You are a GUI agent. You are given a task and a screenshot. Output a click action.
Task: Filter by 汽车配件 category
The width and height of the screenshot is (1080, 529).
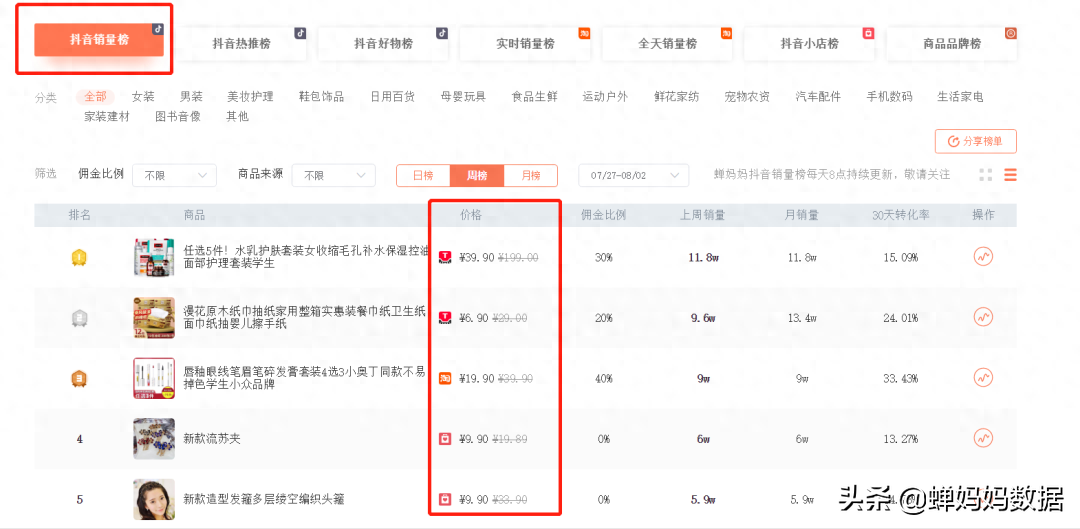(818, 96)
